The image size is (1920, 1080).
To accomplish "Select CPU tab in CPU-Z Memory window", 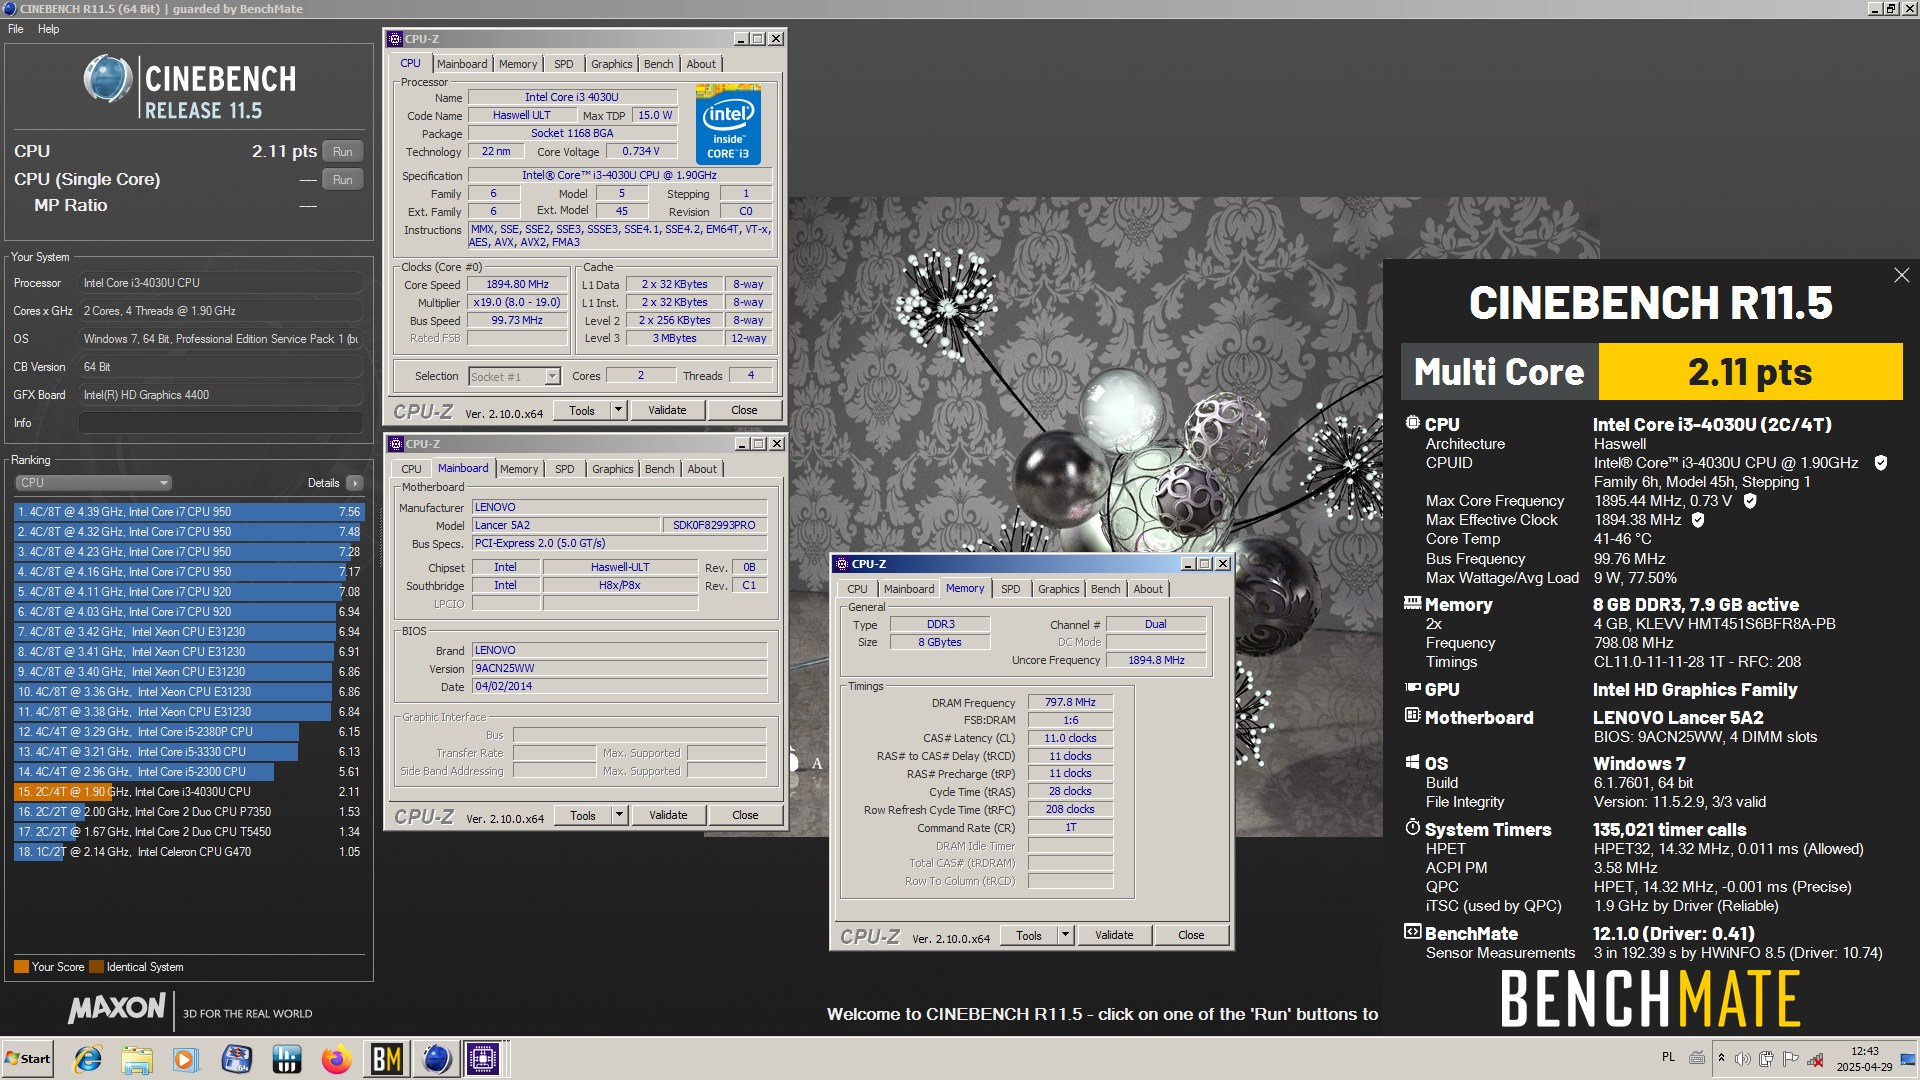I will [x=857, y=589].
